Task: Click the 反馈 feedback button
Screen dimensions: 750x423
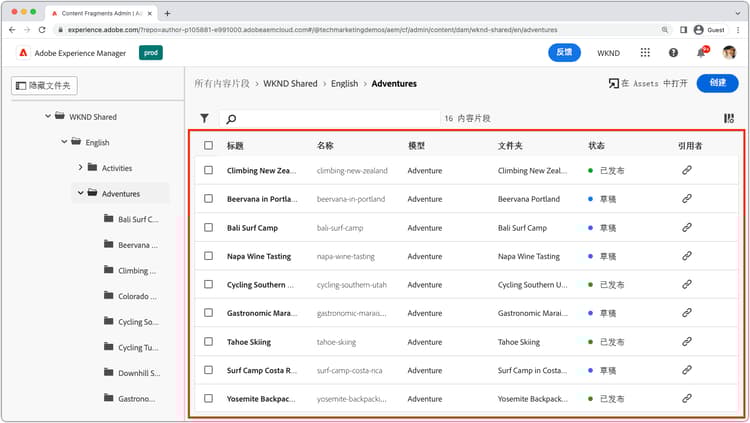Action: [x=564, y=53]
